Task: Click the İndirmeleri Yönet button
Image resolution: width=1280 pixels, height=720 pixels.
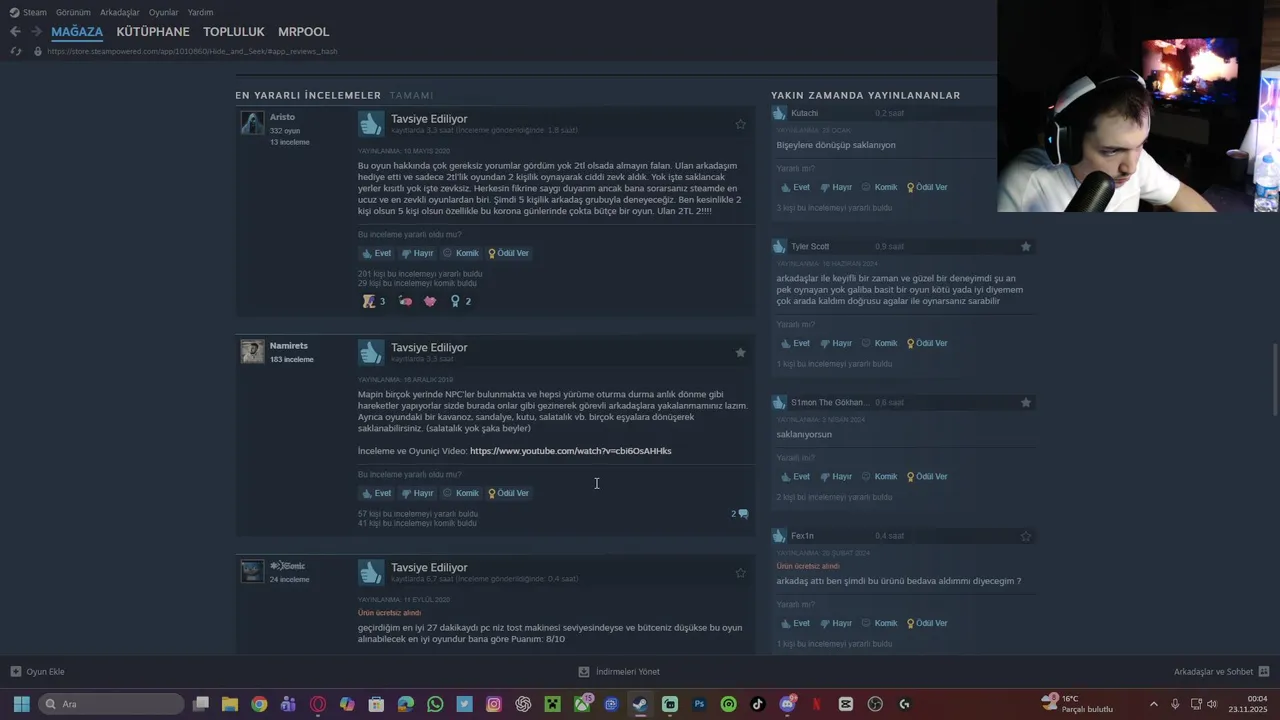Action: (619, 672)
